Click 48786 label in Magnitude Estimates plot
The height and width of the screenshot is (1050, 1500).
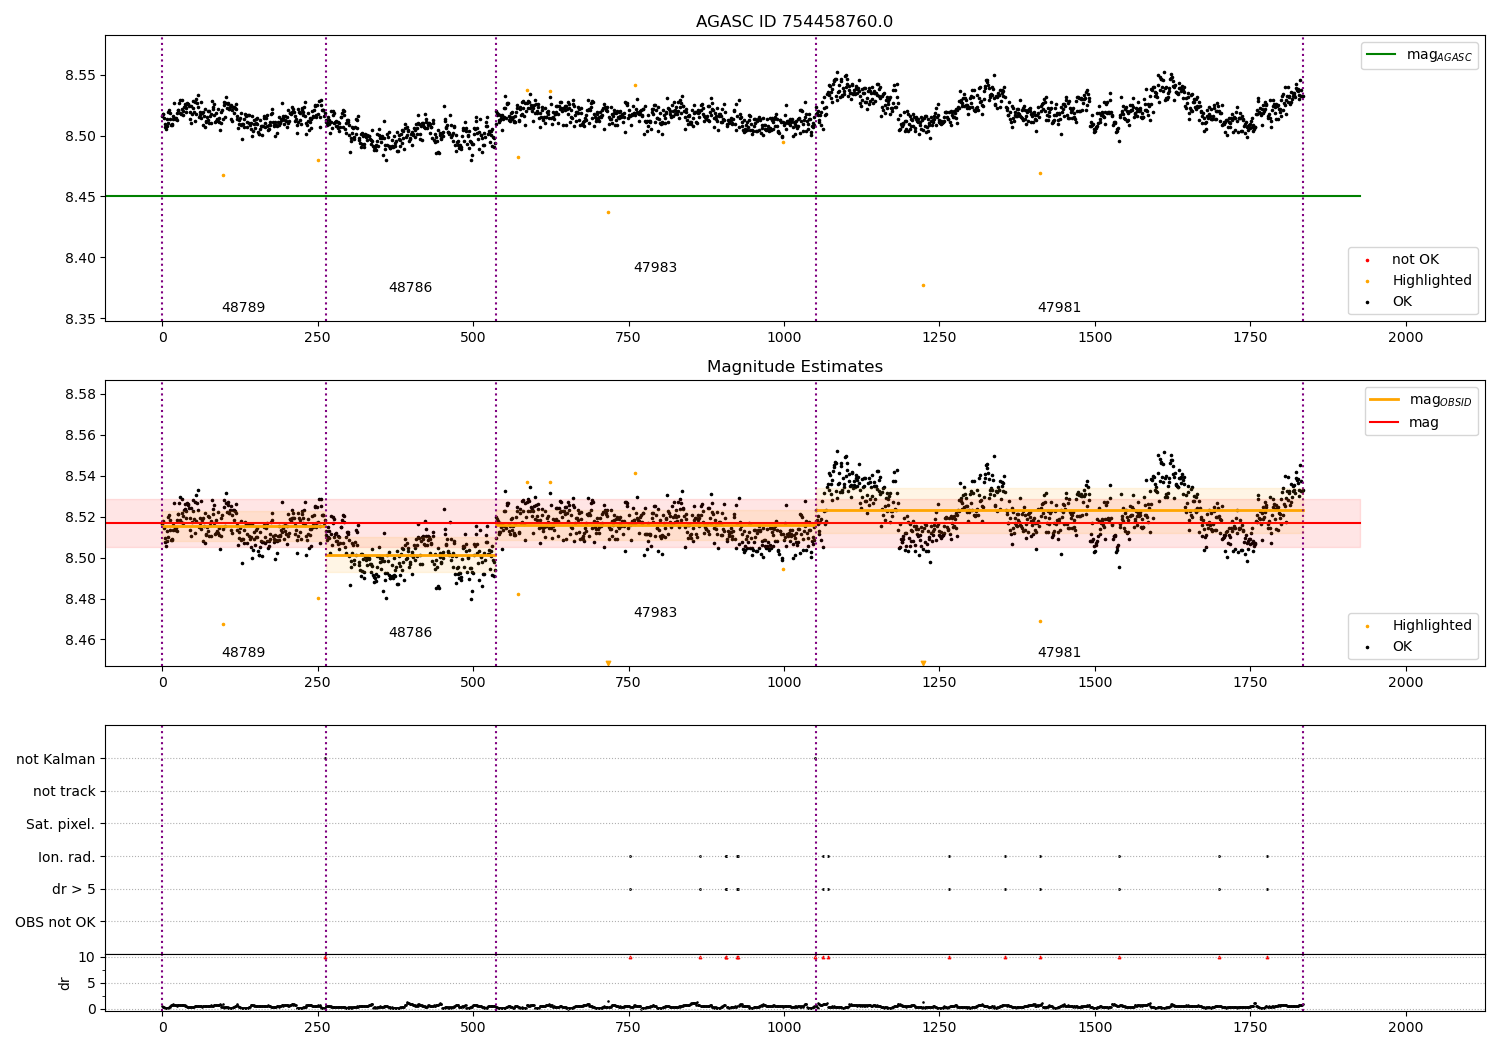point(410,633)
